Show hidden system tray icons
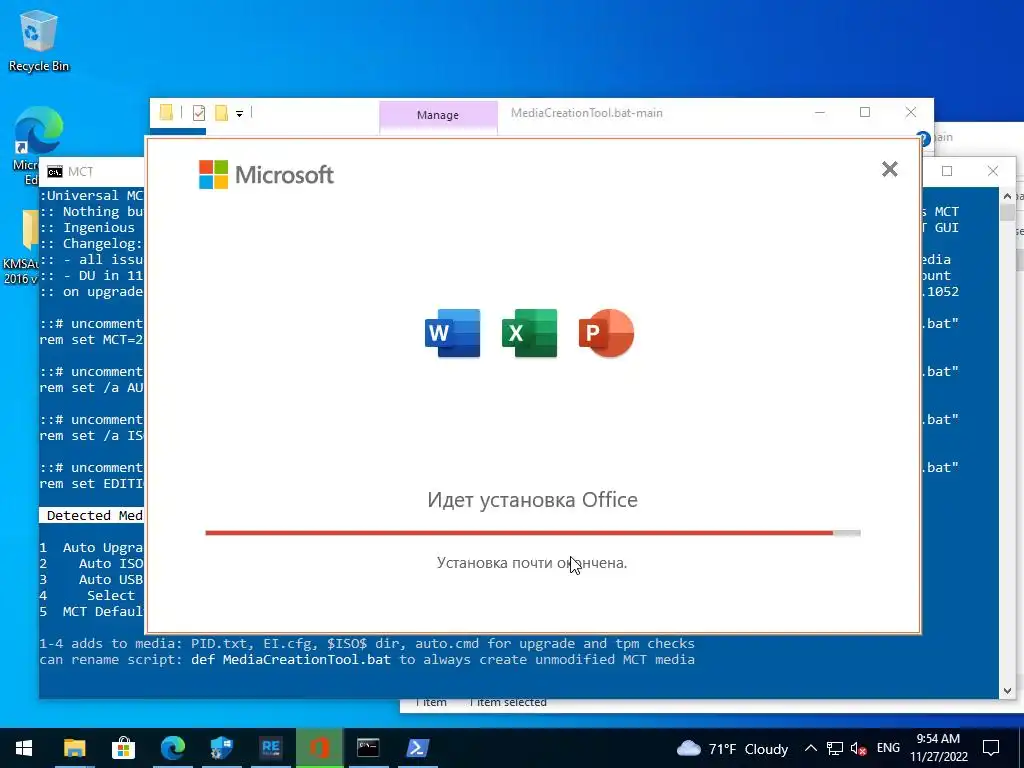1024x768 pixels. tap(810, 748)
